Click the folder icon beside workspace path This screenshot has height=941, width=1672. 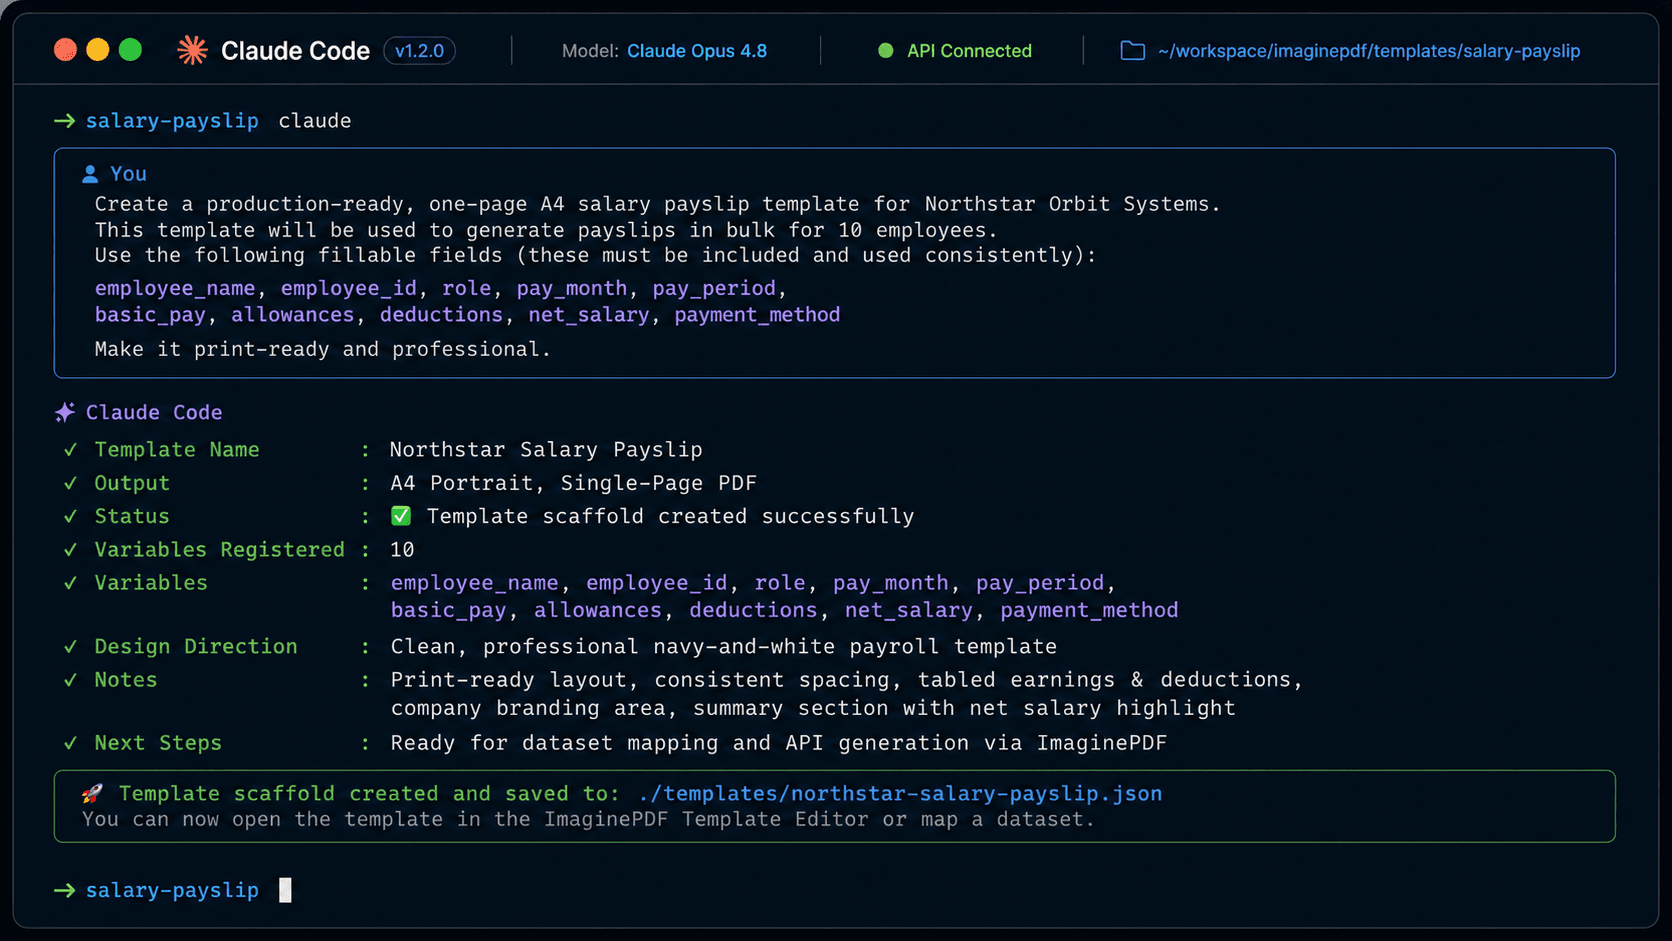[x=1132, y=50]
